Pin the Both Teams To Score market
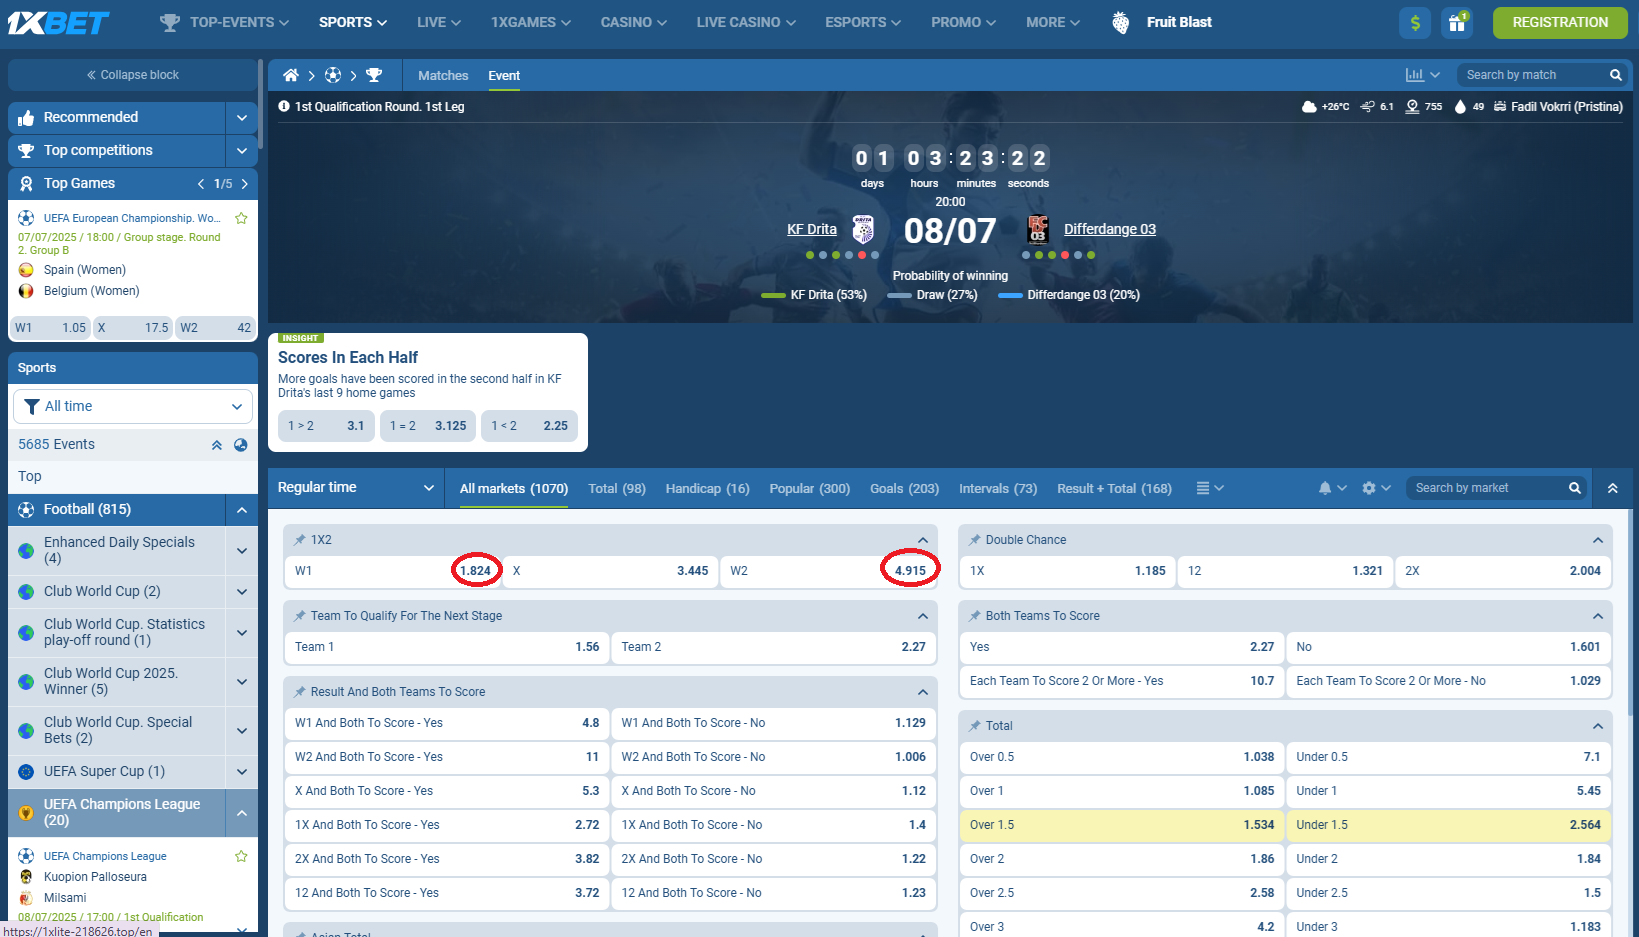Image resolution: width=1639 pixels, height=937 pixels. (x=975, y=616)
